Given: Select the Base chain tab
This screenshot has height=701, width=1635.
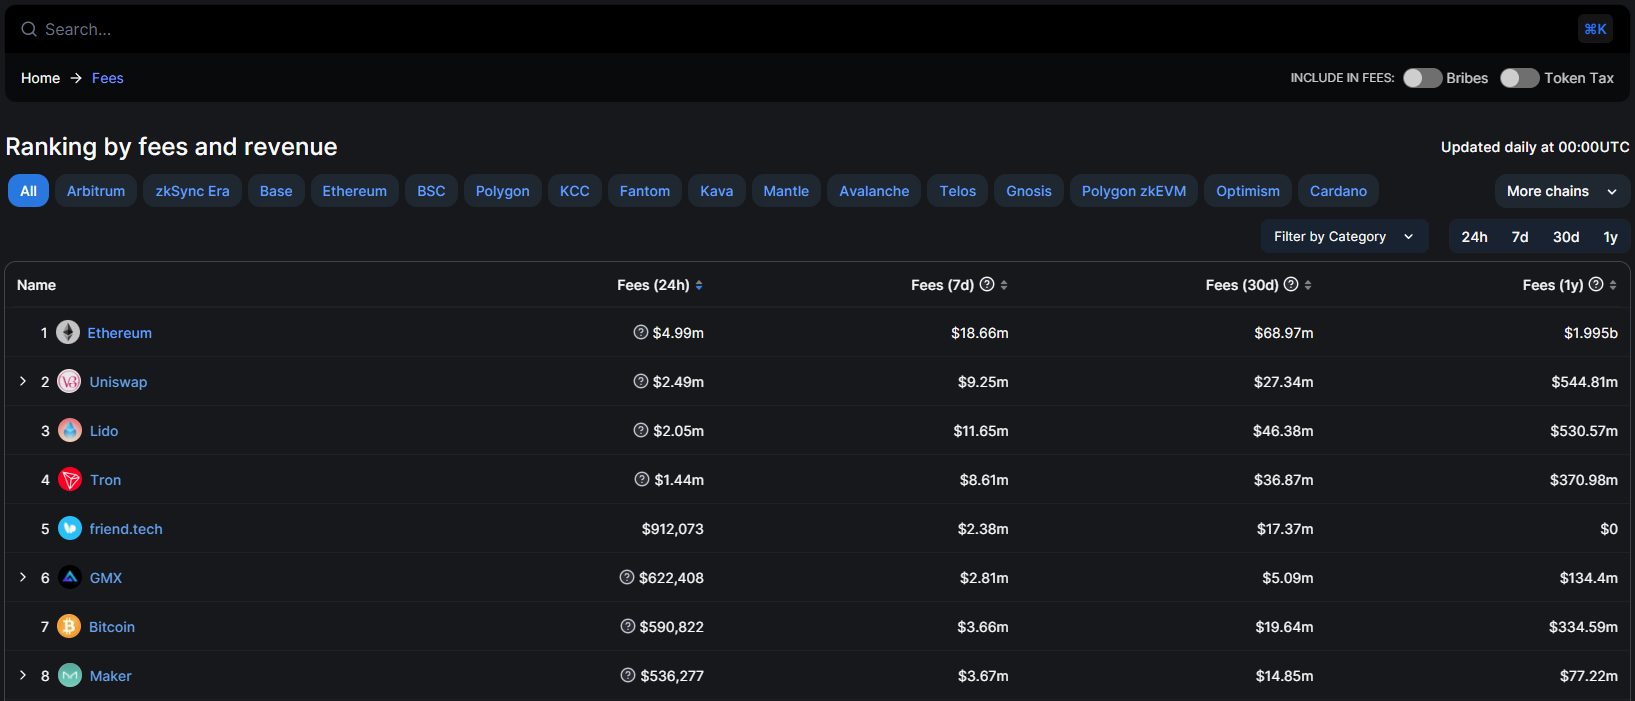Looking at the screenshot, I should tap(276, 191).
